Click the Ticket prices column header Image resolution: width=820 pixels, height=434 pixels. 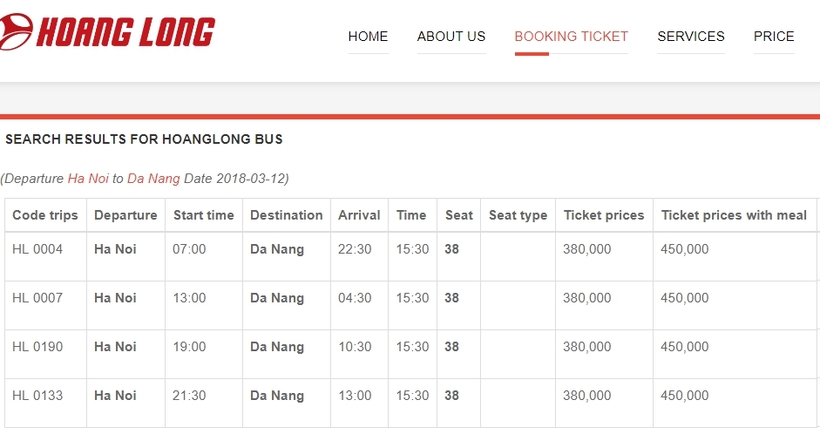pos(603,215)
